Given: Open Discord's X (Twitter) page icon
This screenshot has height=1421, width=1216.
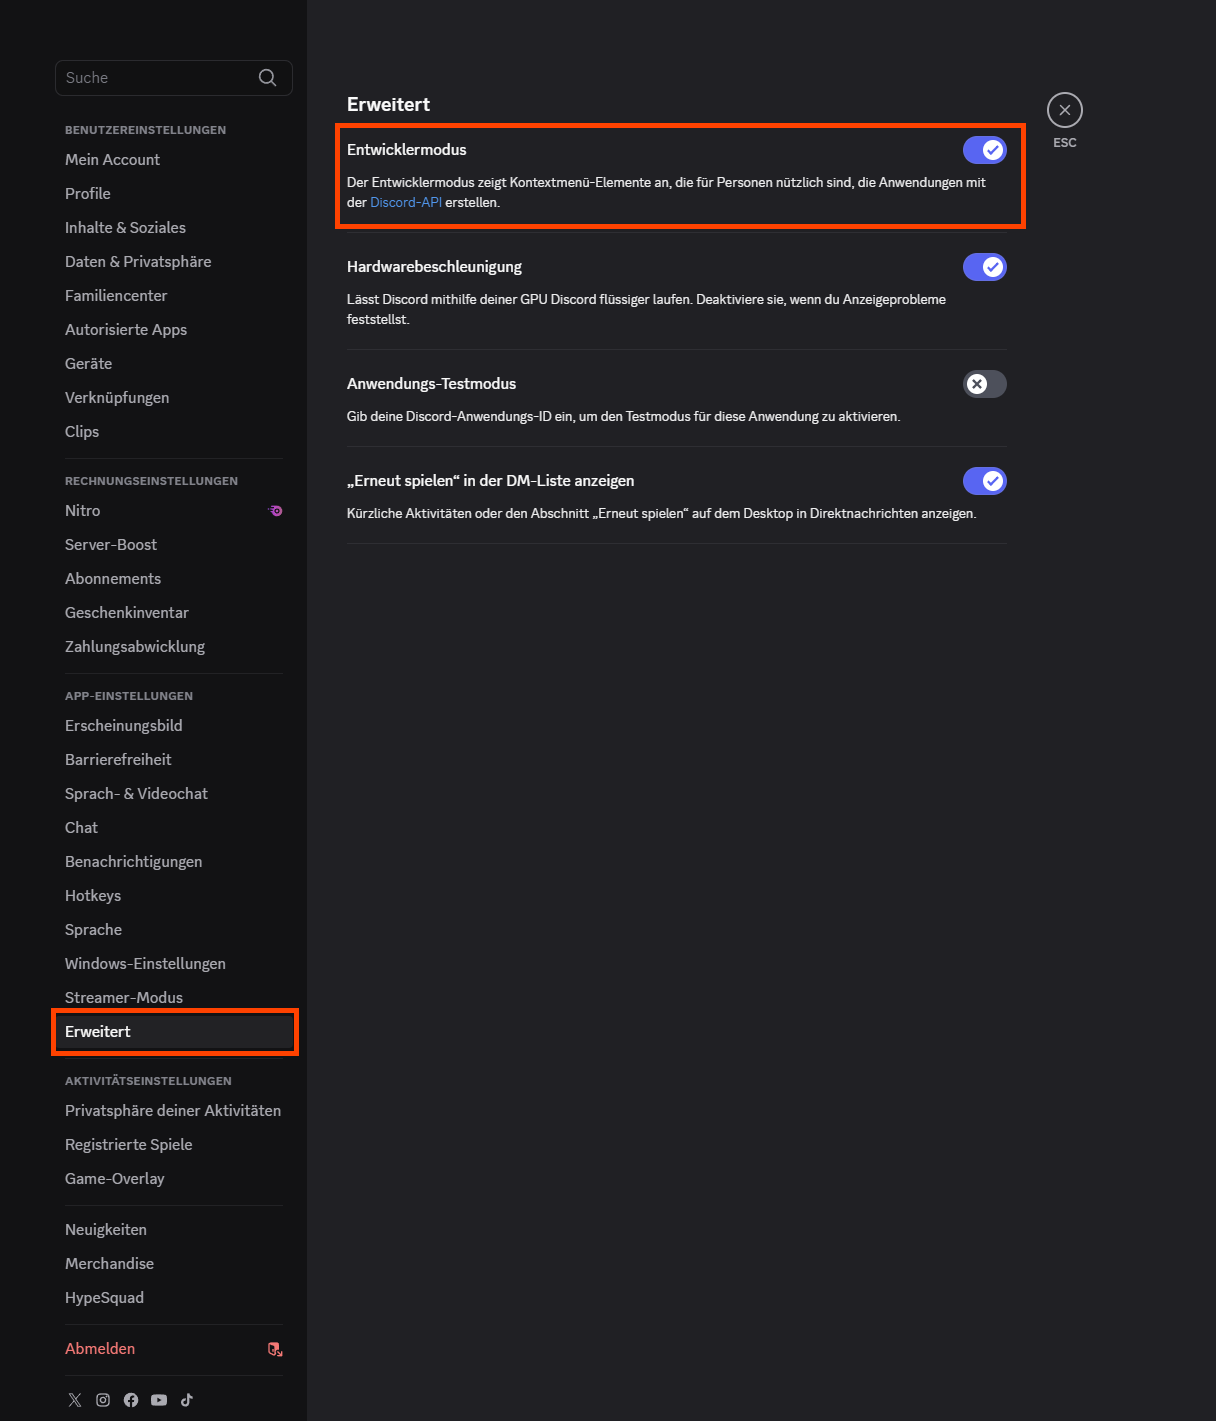Looking at the screenshot, I should pyautogui.click(x=75, y=1400).
